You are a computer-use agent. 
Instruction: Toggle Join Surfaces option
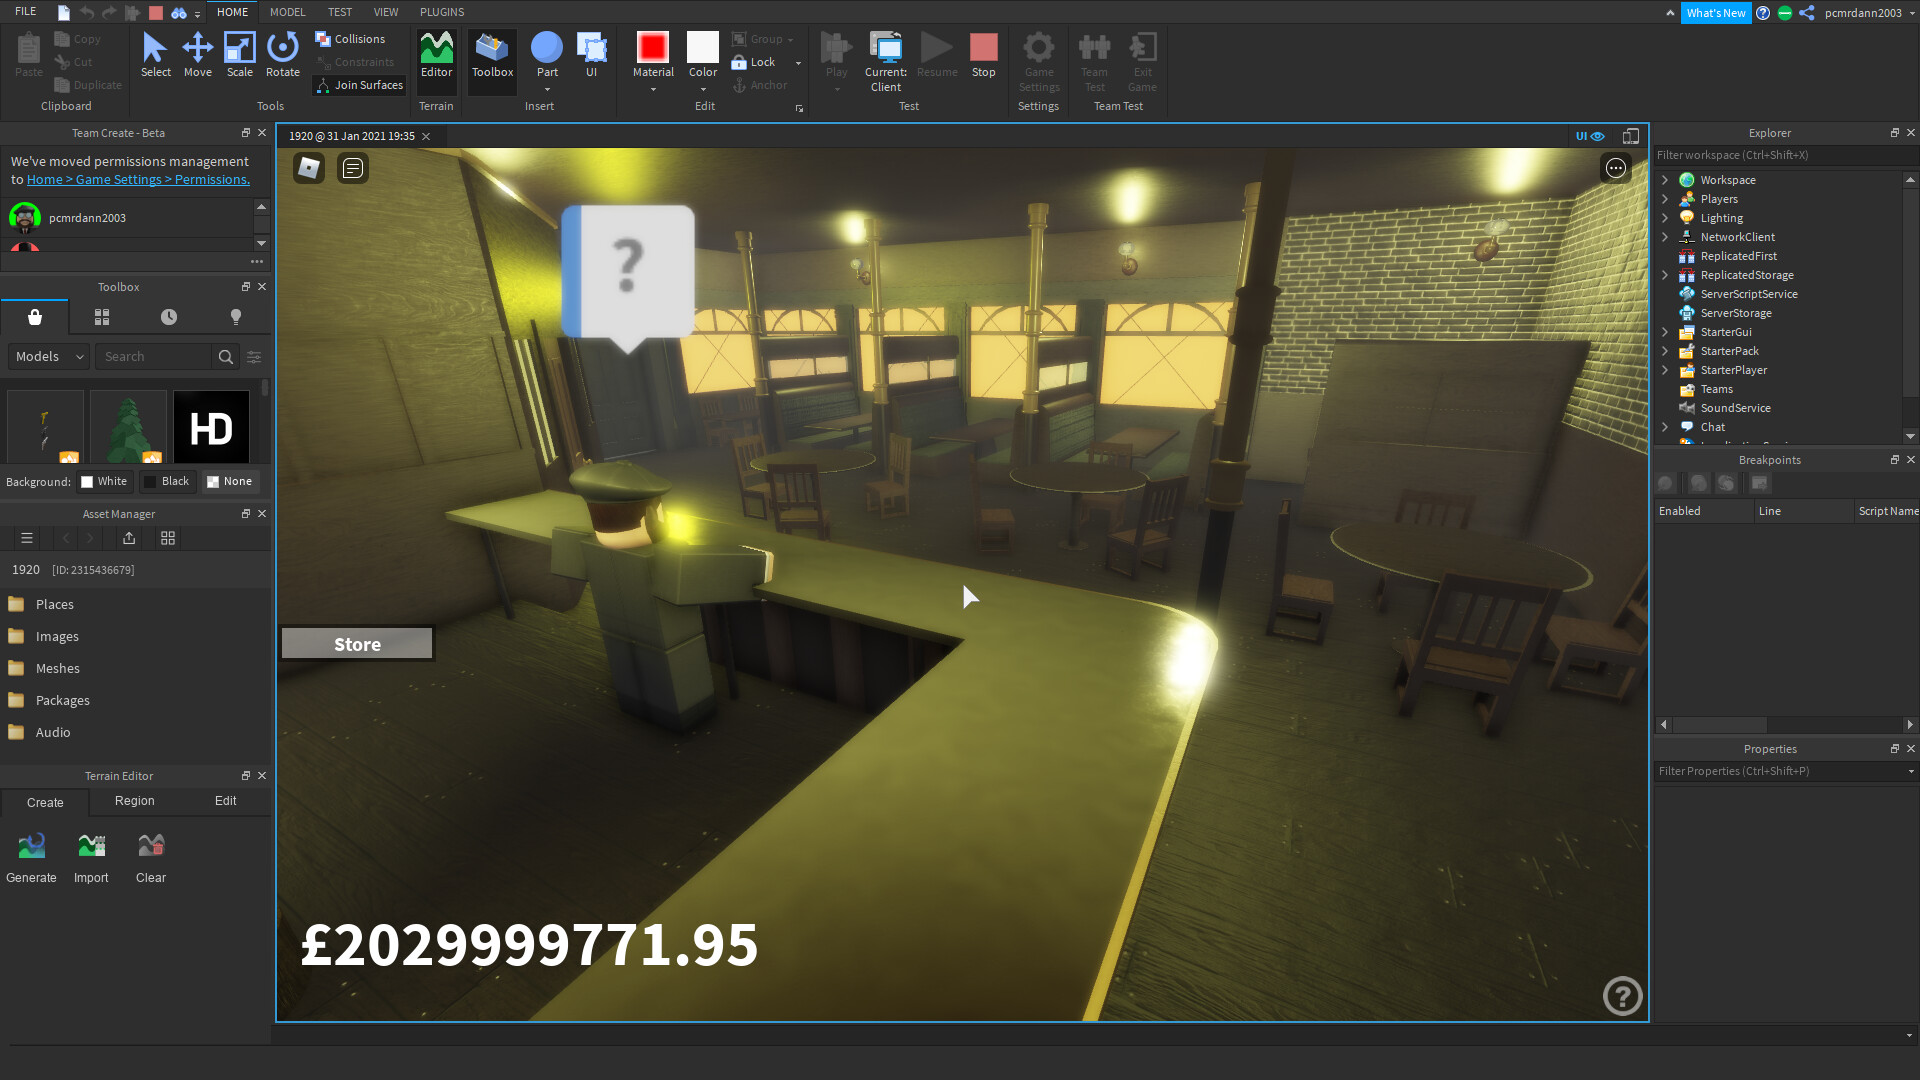tap(359, 85)
